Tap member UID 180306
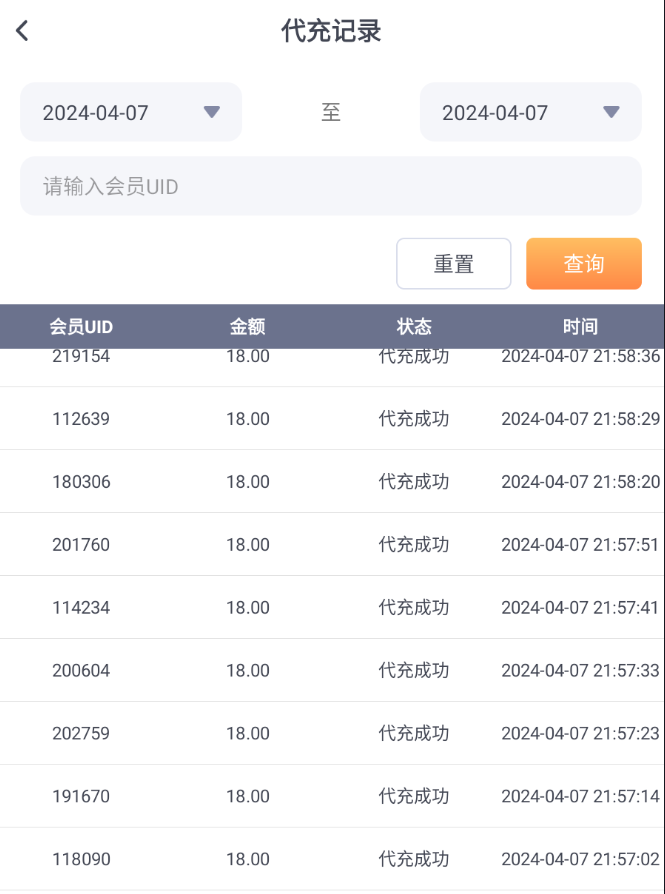The width and height of the screenshot is (665, 894). [81, 482]
